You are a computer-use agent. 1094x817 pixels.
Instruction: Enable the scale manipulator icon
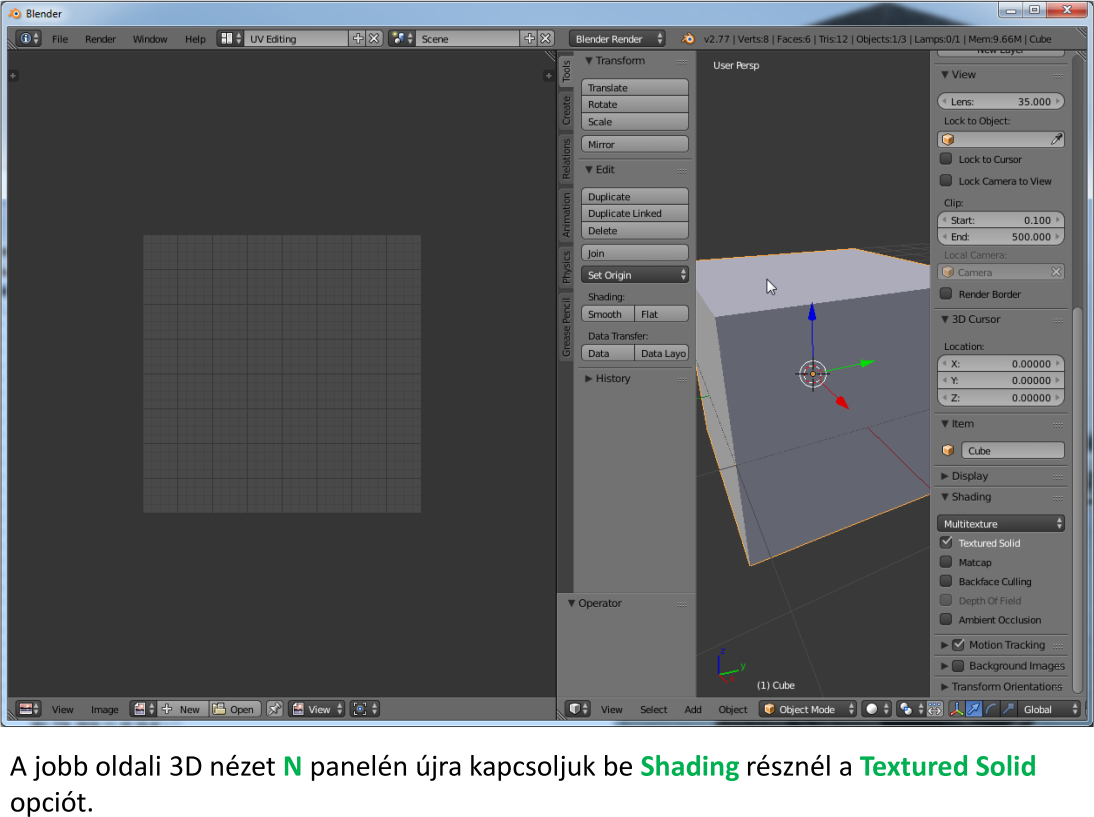[x=1008, y=709]
